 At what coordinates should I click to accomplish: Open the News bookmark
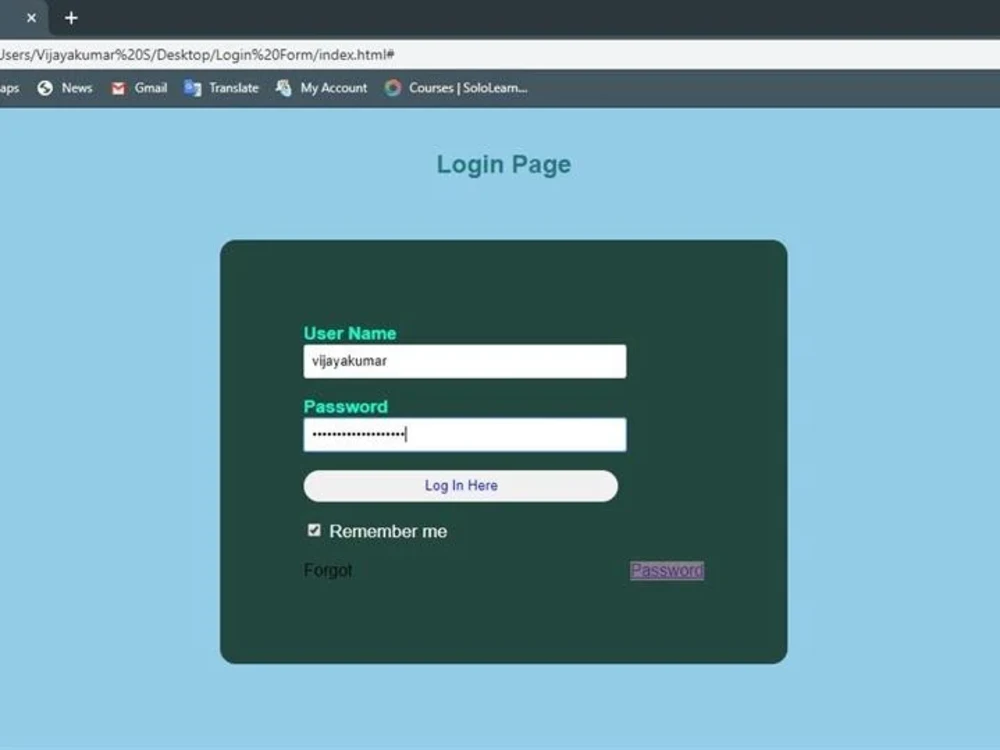pyautogui.click(x=64, y=88)
